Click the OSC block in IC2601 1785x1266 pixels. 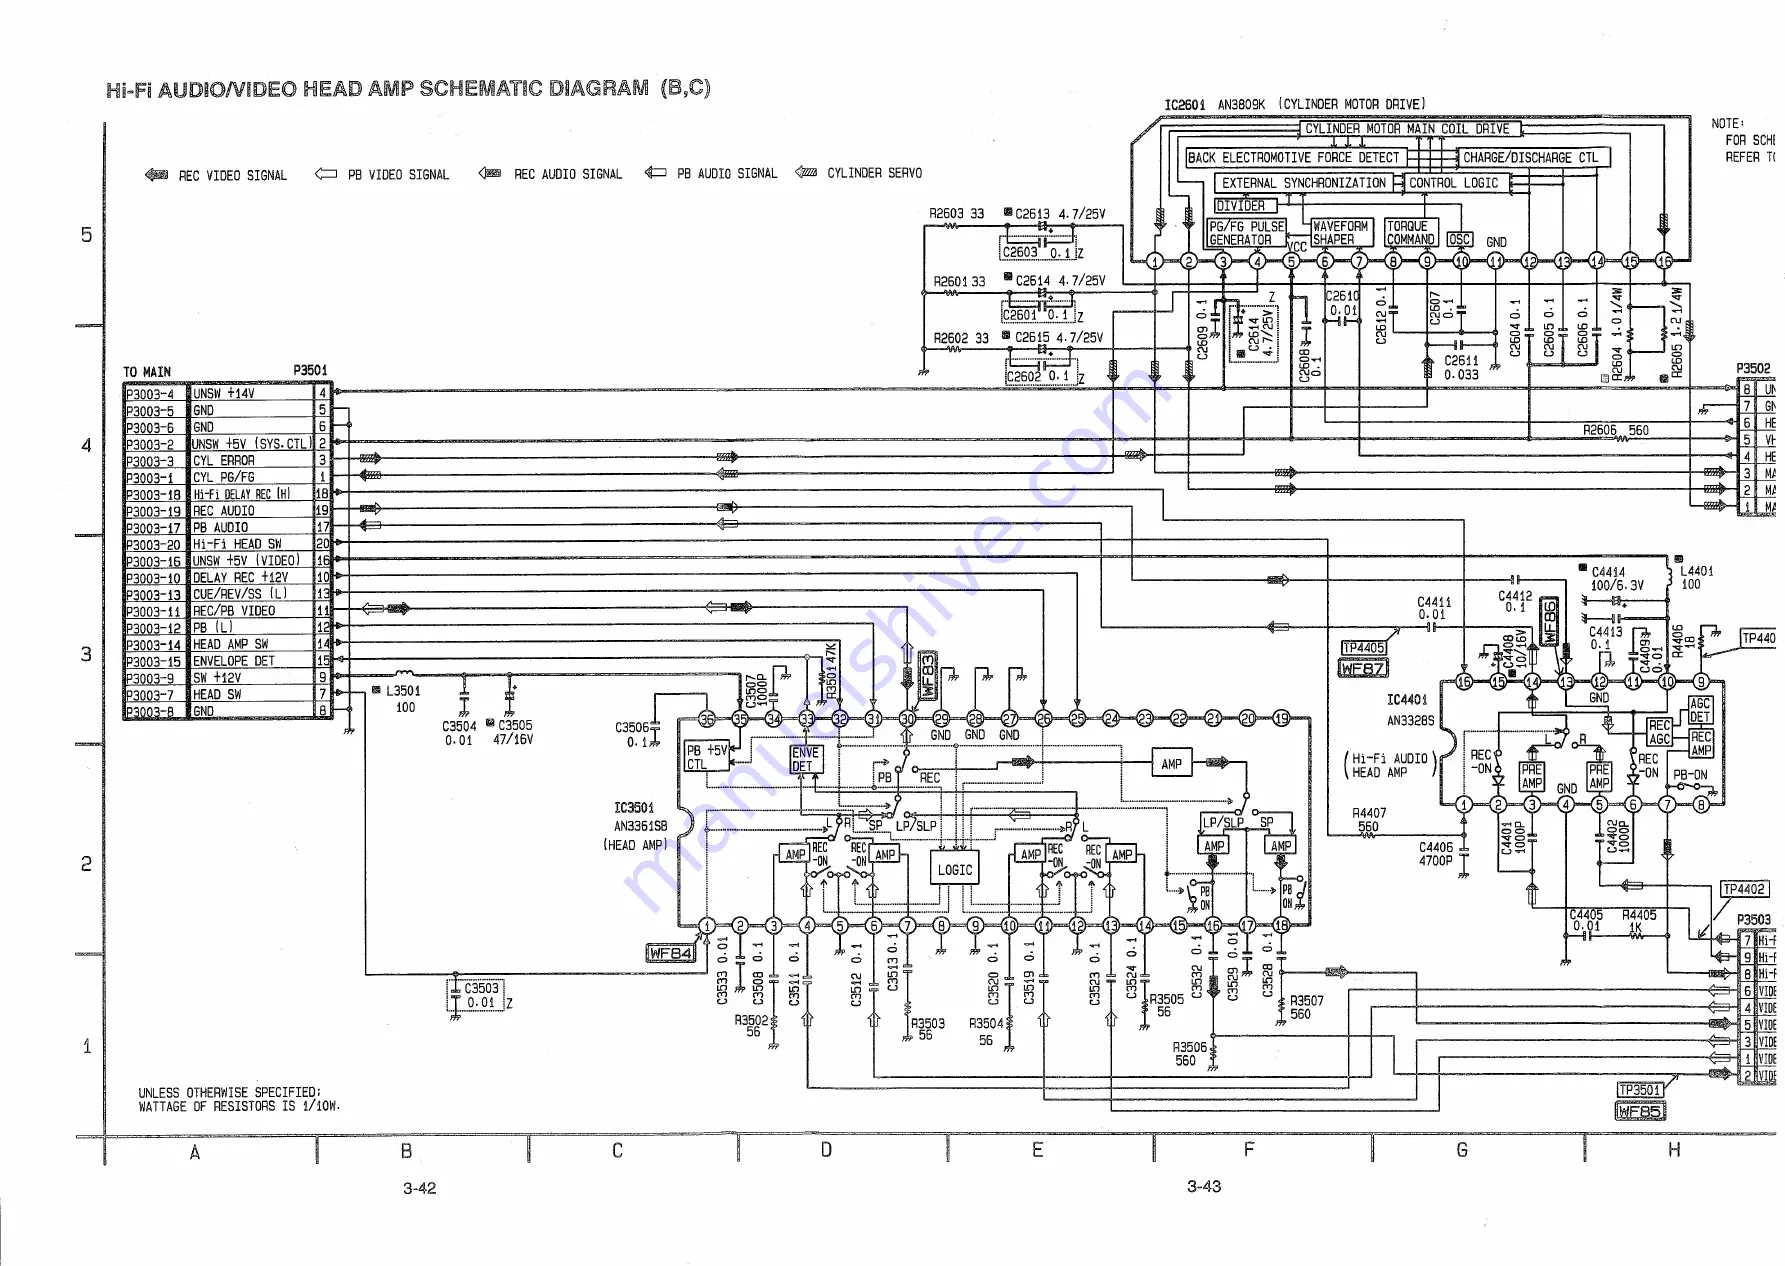pyautogui.click(x=1459, y=240)
